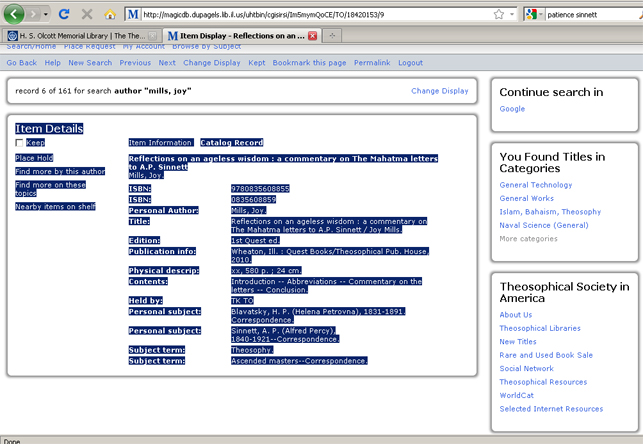
Task: Close the Item Display tab
Action: point(312,36)
